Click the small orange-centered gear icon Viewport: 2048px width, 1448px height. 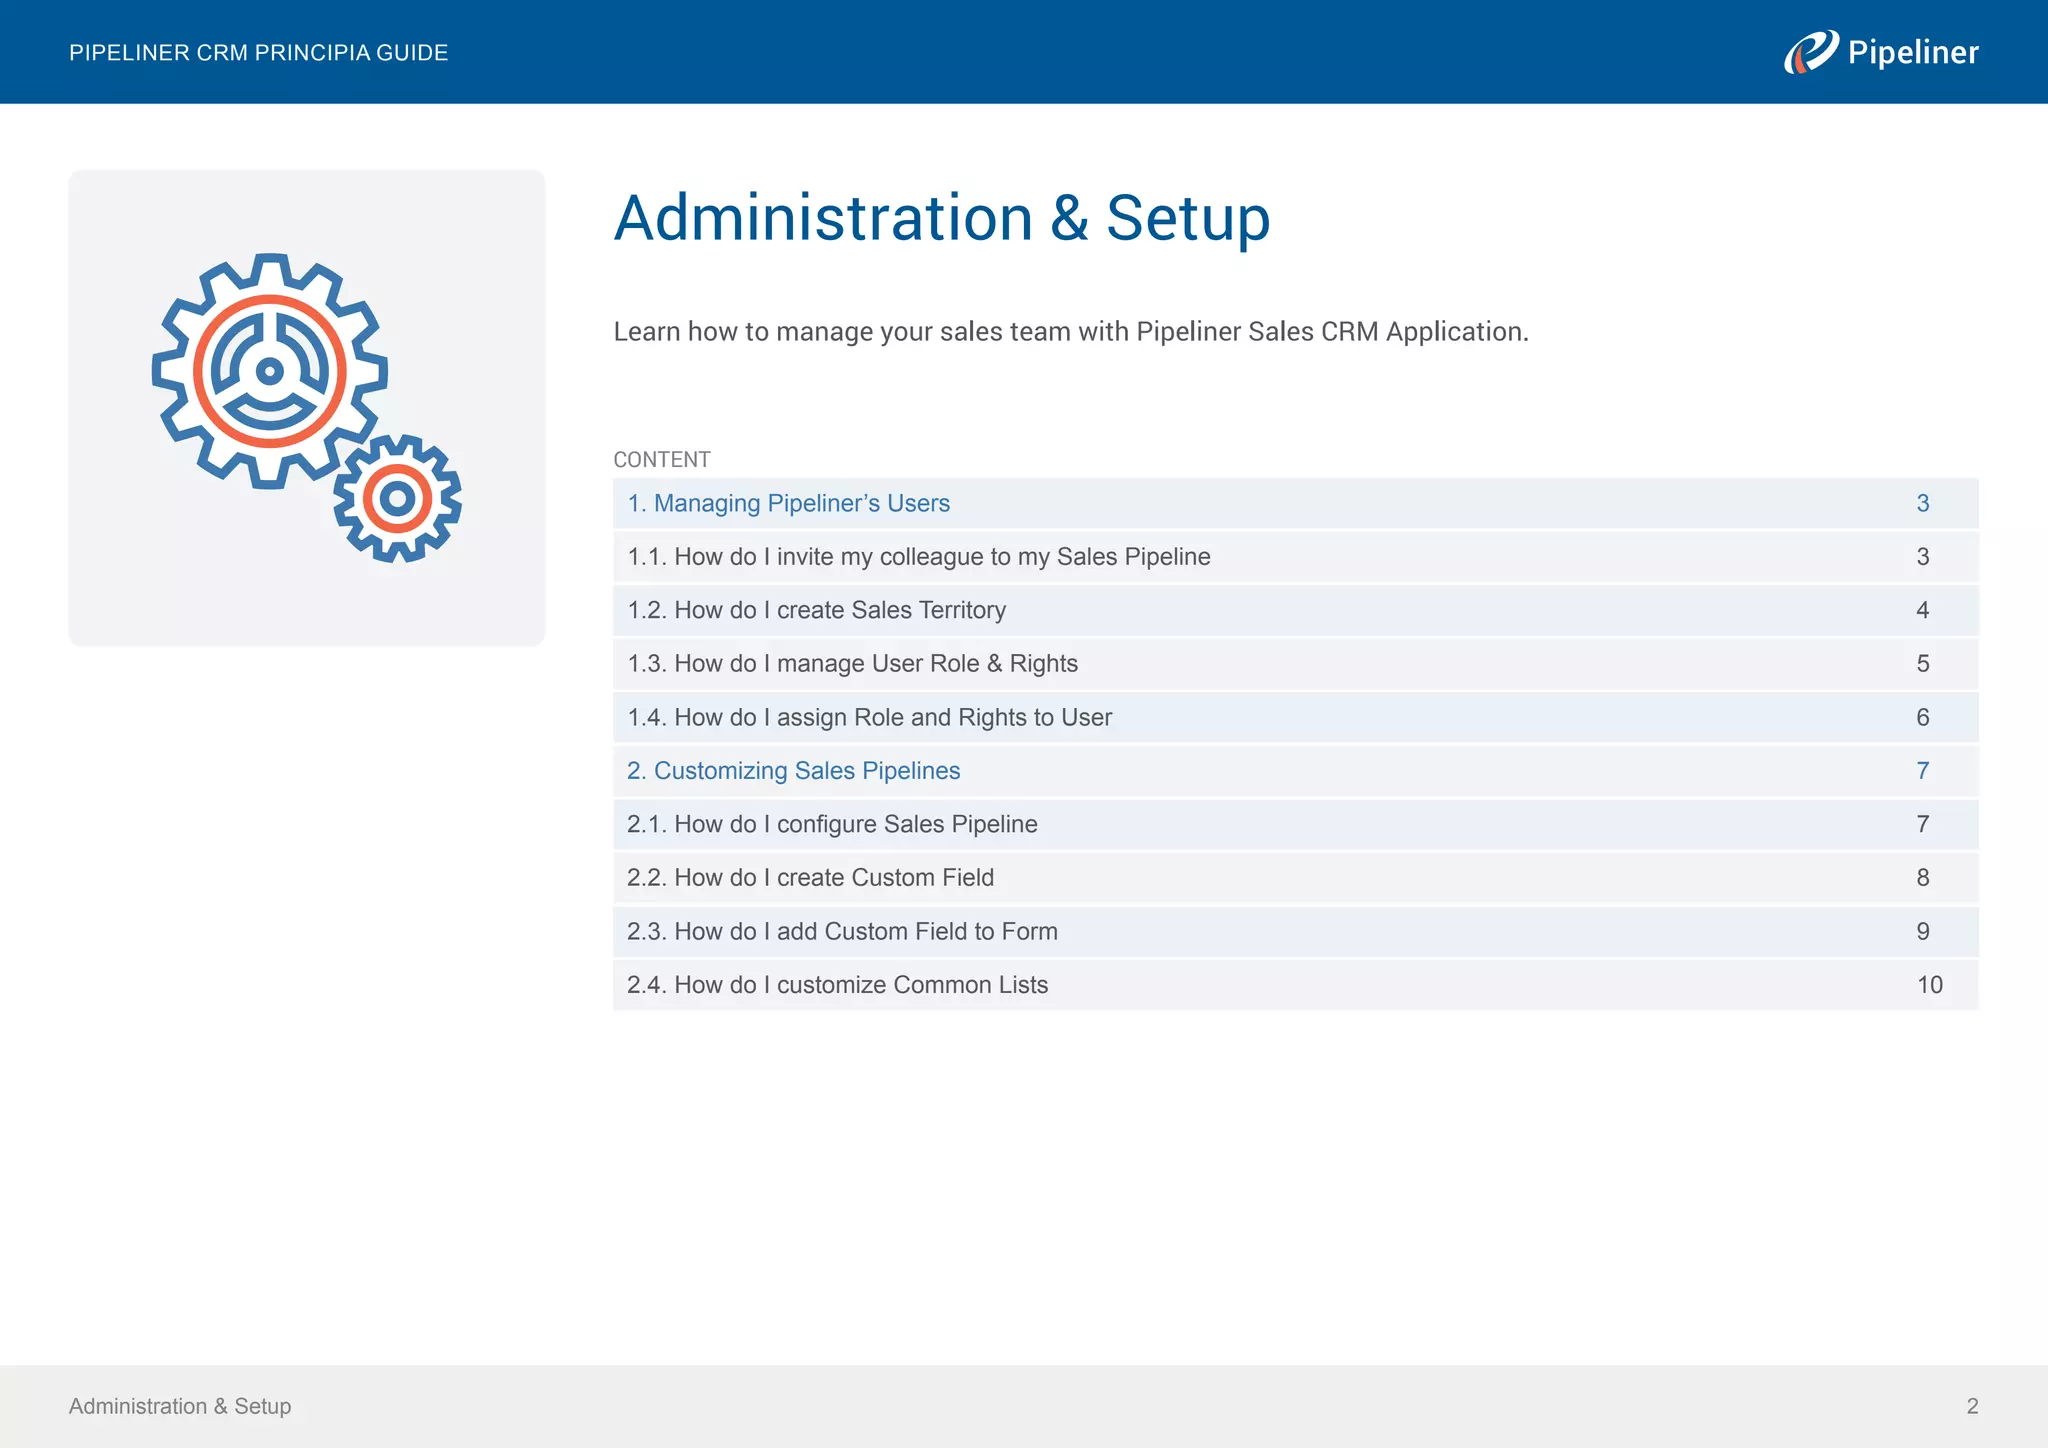397,498
